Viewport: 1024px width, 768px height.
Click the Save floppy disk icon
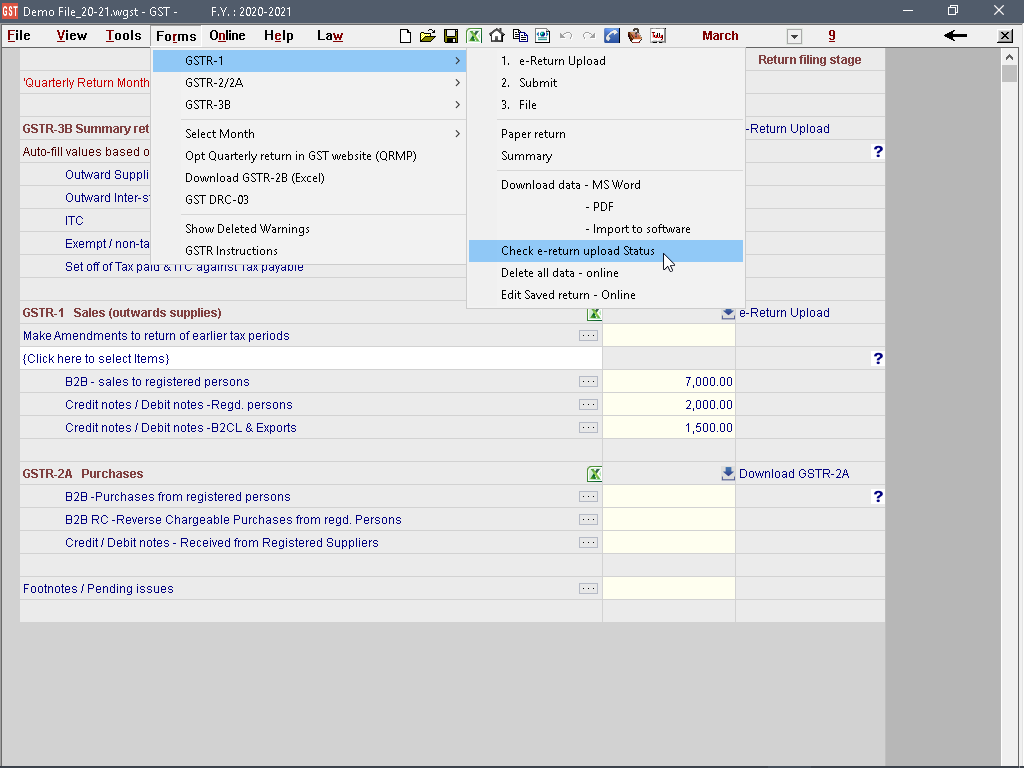click(x=451, y=36)
